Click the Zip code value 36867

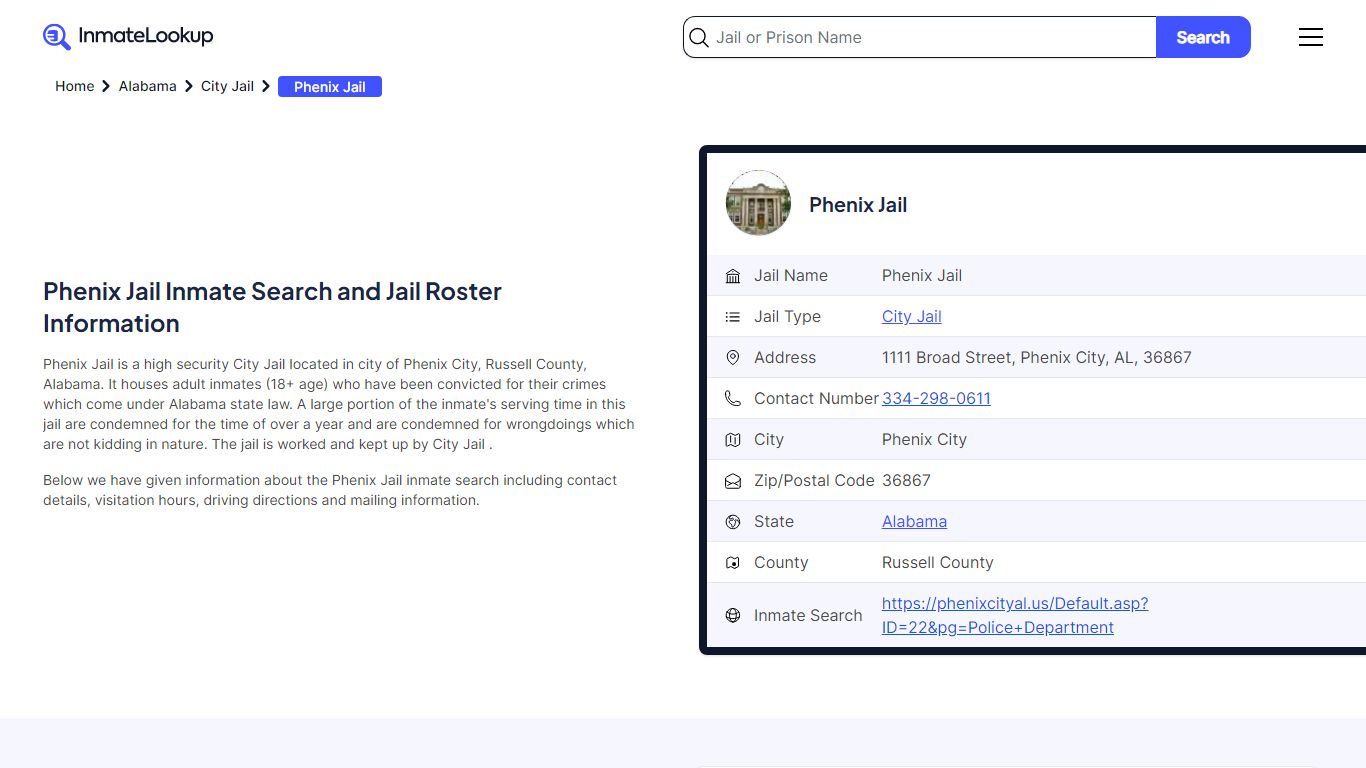click(906, 481)
